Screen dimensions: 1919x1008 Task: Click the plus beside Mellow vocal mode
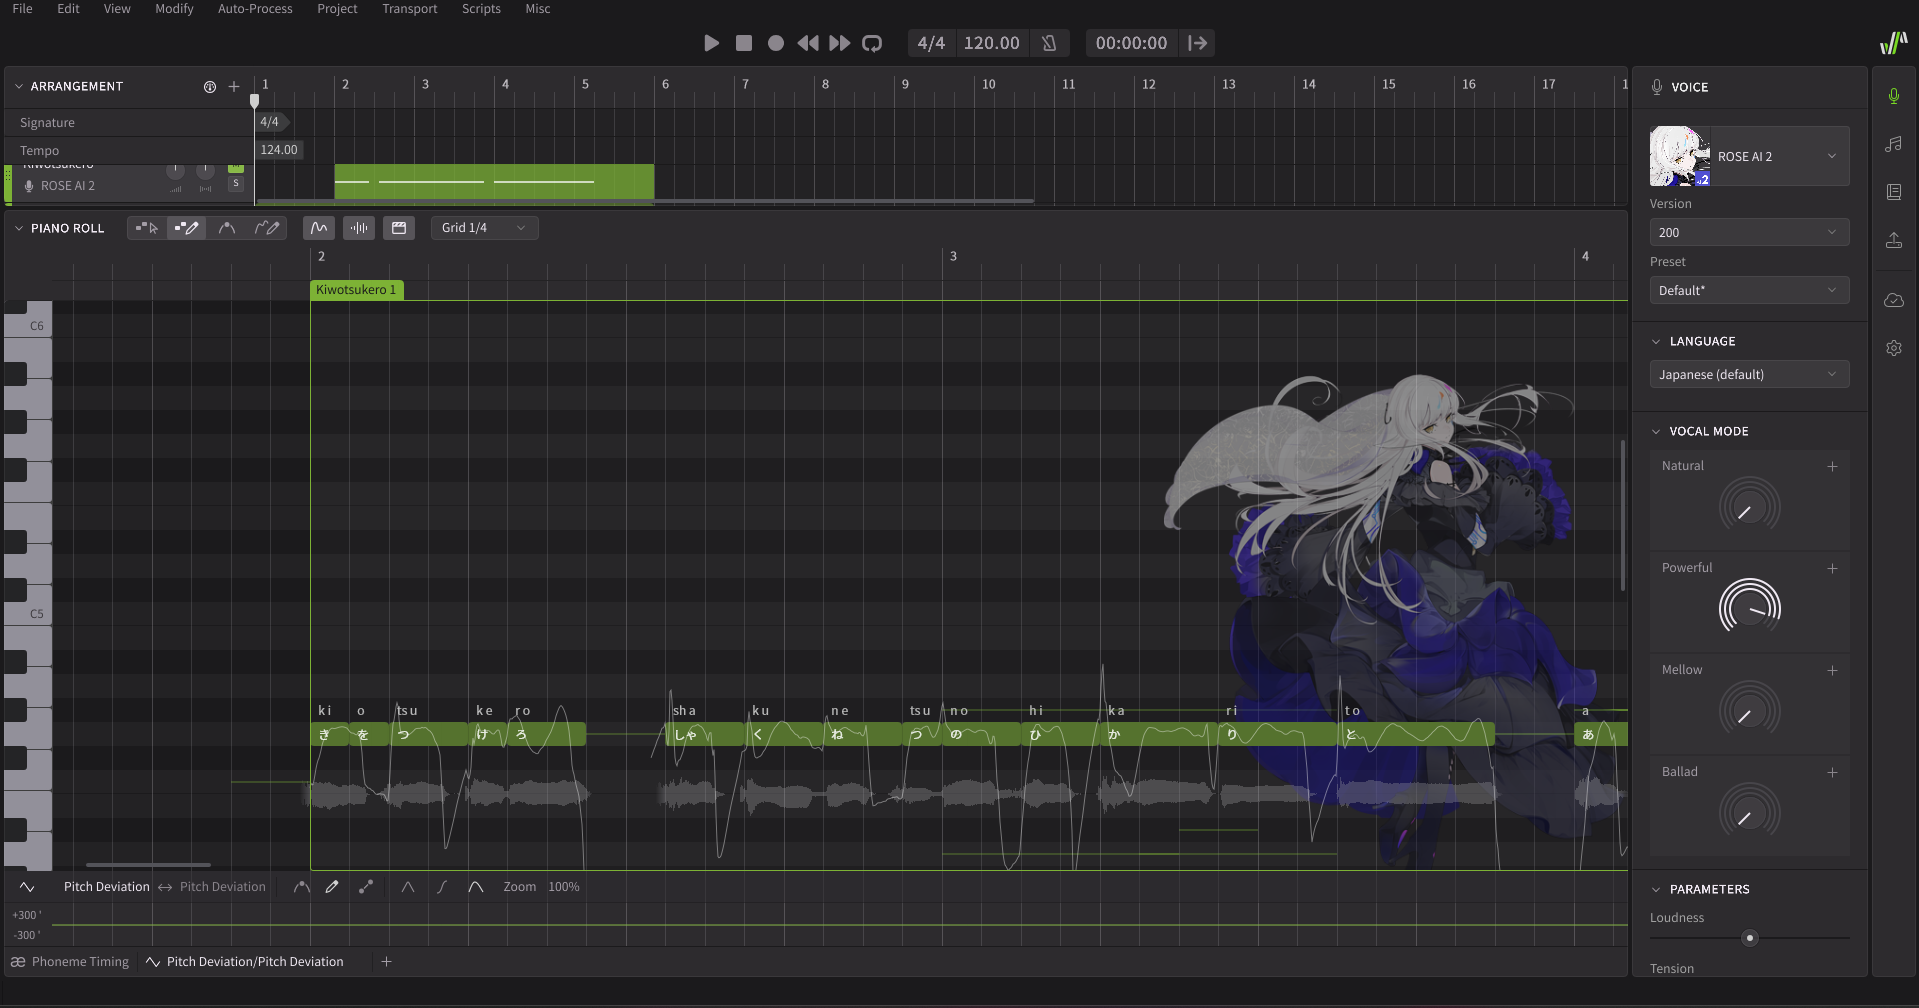[1832, 670]
